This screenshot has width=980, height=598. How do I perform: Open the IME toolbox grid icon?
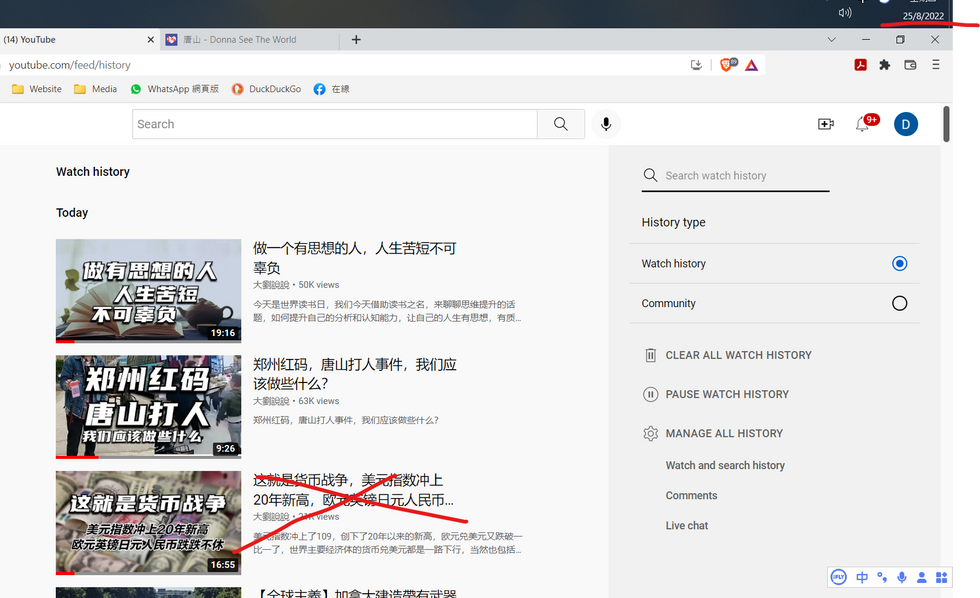pos(941,577)
